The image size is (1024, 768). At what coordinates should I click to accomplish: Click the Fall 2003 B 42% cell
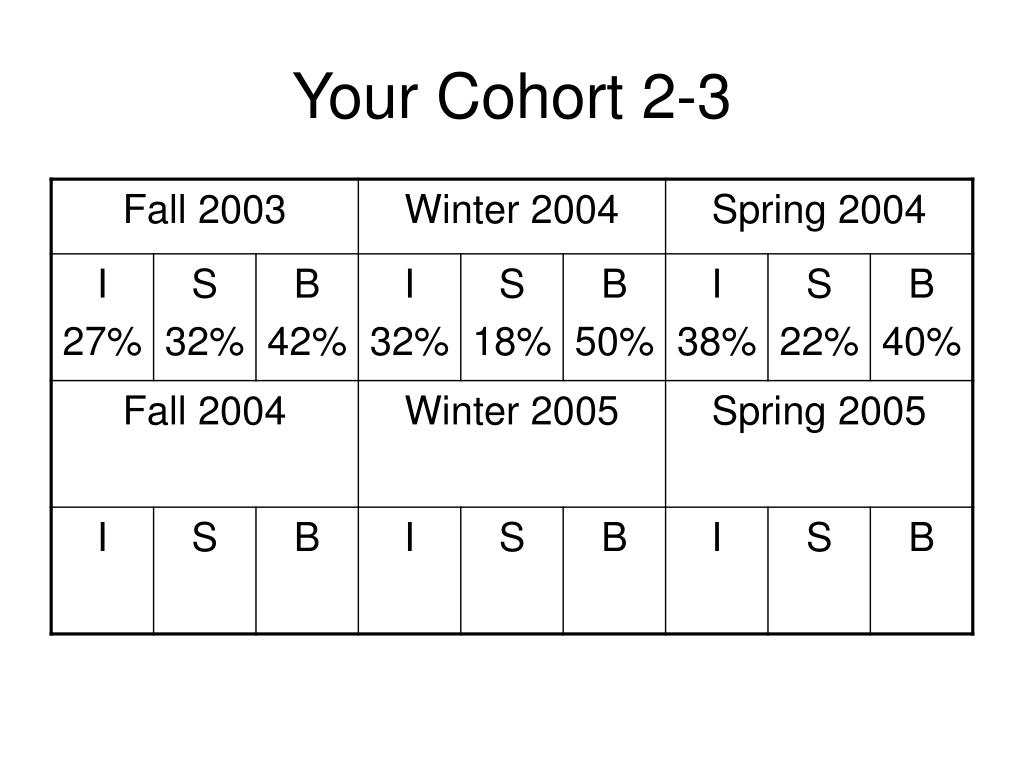coord(307,317)
